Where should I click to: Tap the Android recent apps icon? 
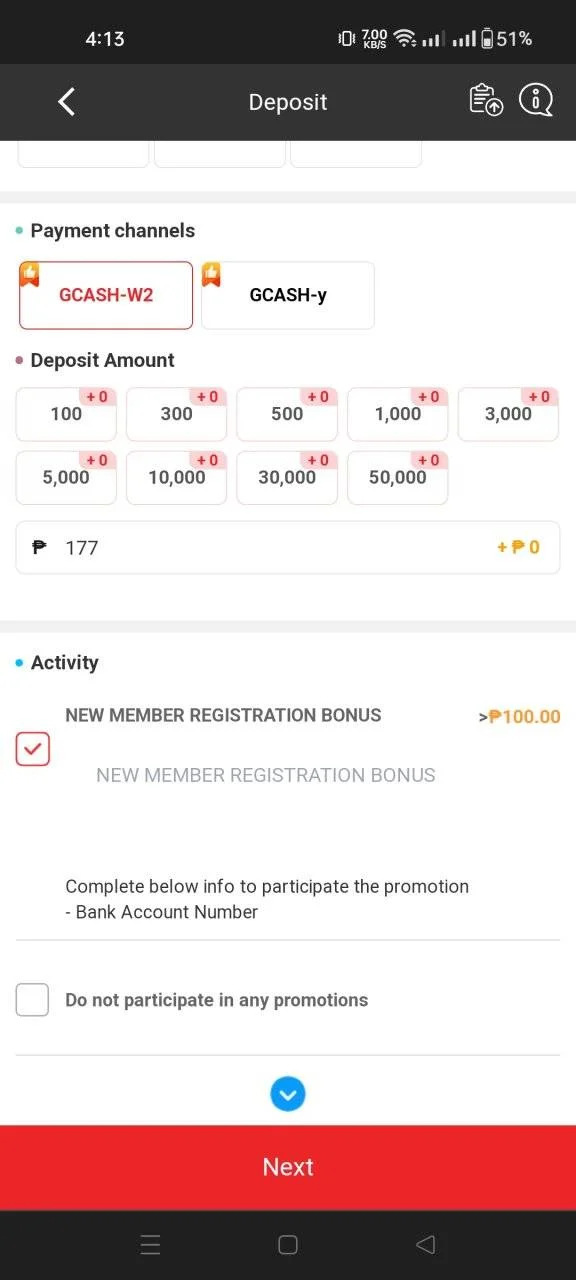(151, 1245)
